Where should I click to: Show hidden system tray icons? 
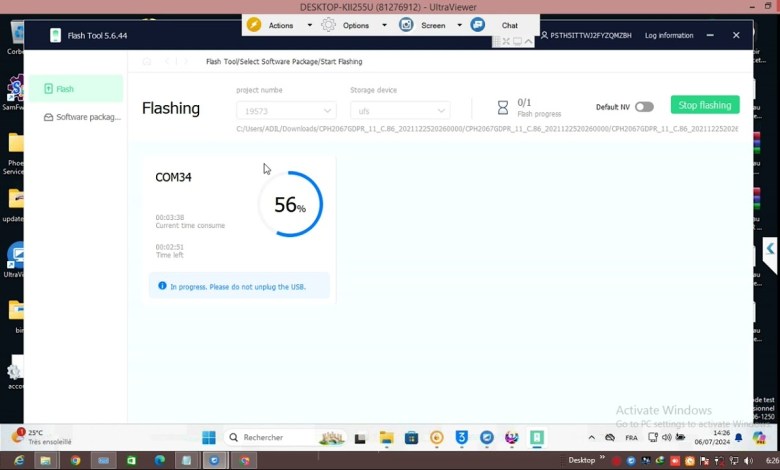(x=591, y=437)
